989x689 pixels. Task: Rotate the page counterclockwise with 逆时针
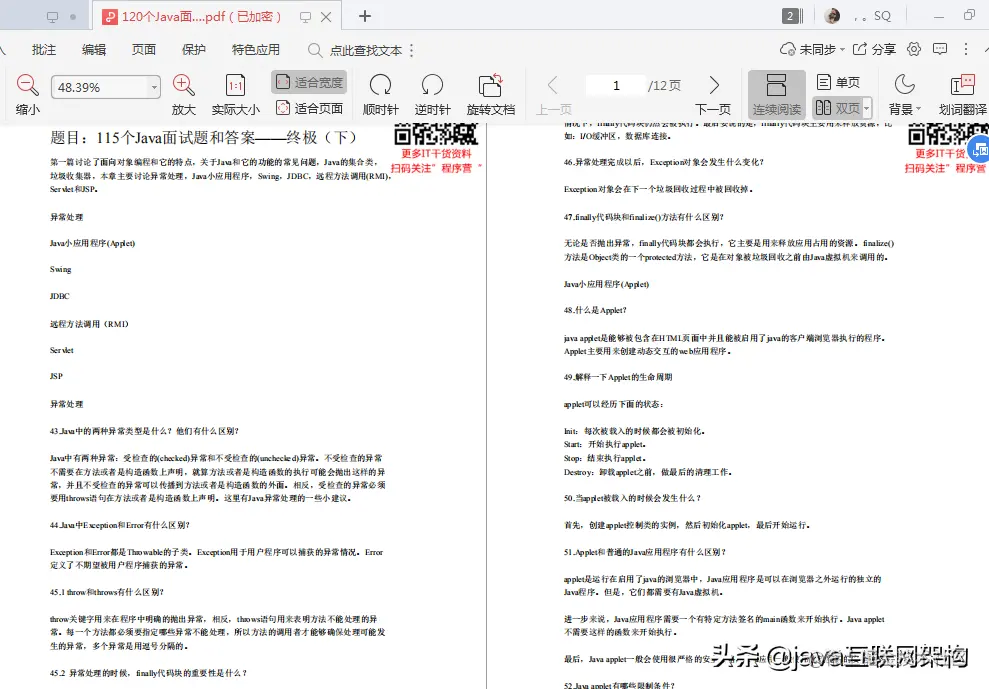point(432,94)
